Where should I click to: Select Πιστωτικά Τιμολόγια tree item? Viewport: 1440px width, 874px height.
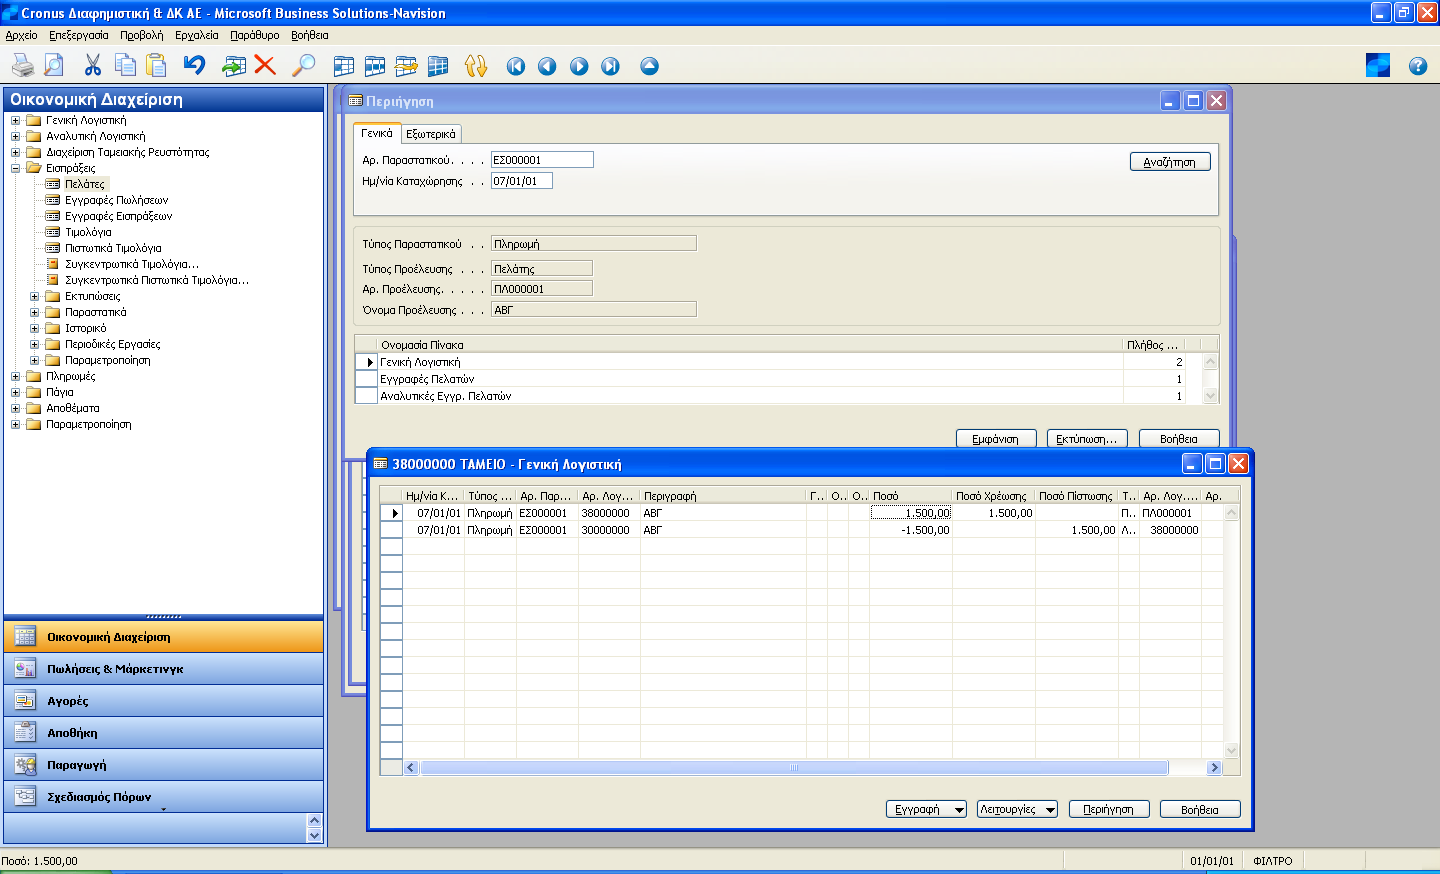[113, 248]
